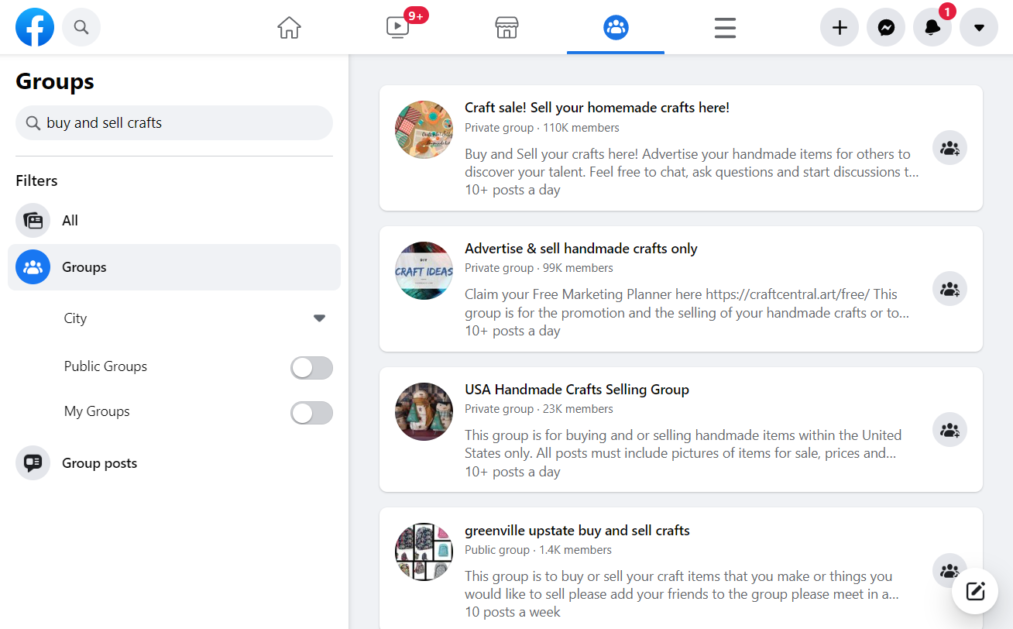The width and height of the screenshot is (1013, 629).
Task: Expand the City filter dropdown
Action: click(319, 318)
